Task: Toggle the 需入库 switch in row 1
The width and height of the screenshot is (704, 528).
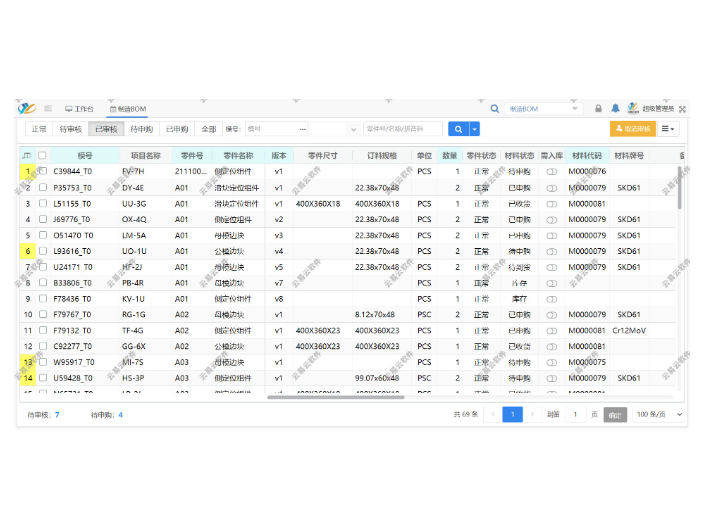Action: [x=551, y=171]
